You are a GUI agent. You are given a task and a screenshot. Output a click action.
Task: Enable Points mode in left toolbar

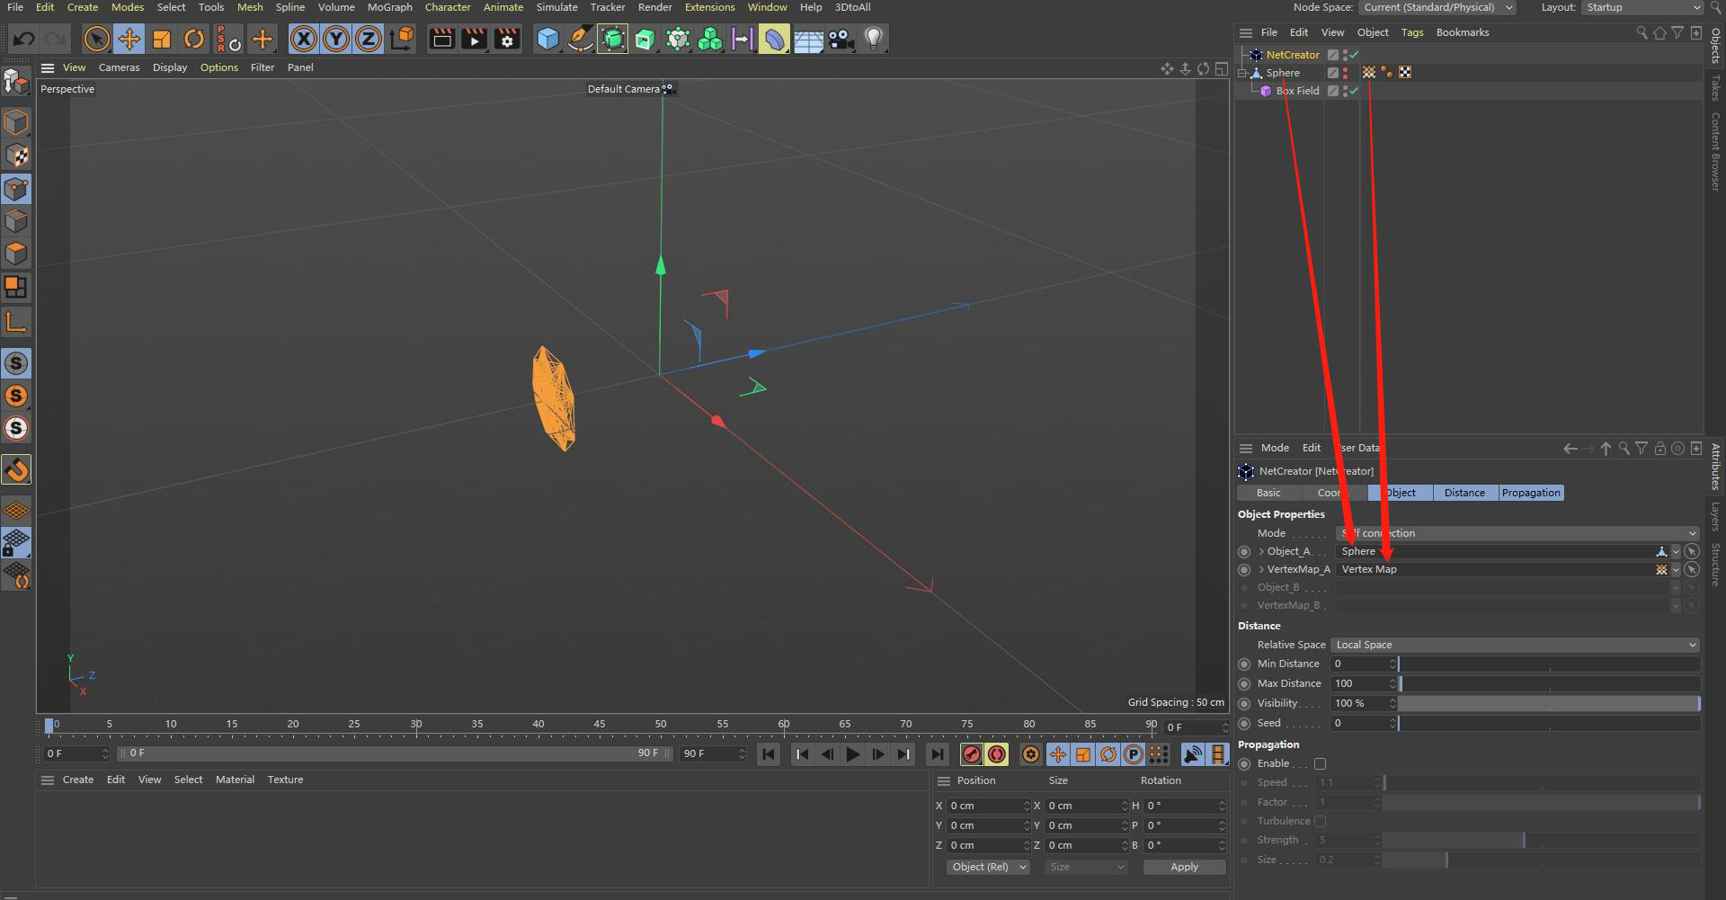[16, 189]
